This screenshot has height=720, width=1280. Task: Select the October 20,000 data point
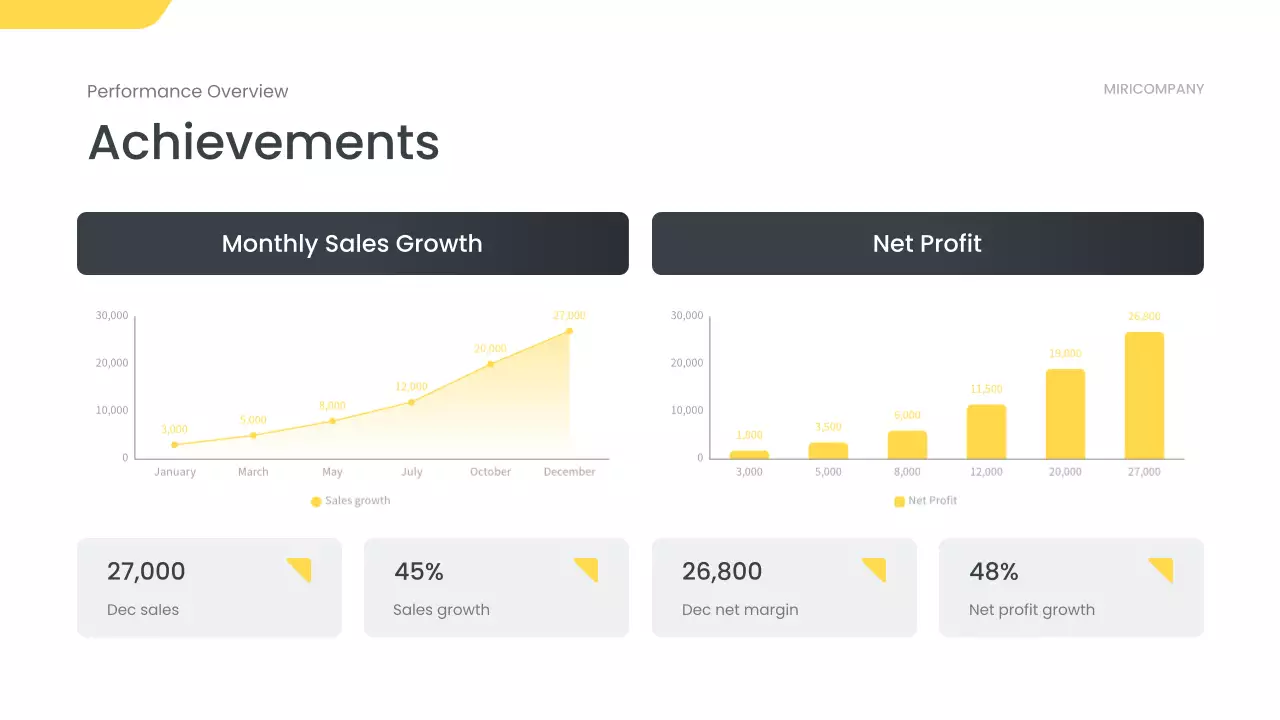pos(490,364)
